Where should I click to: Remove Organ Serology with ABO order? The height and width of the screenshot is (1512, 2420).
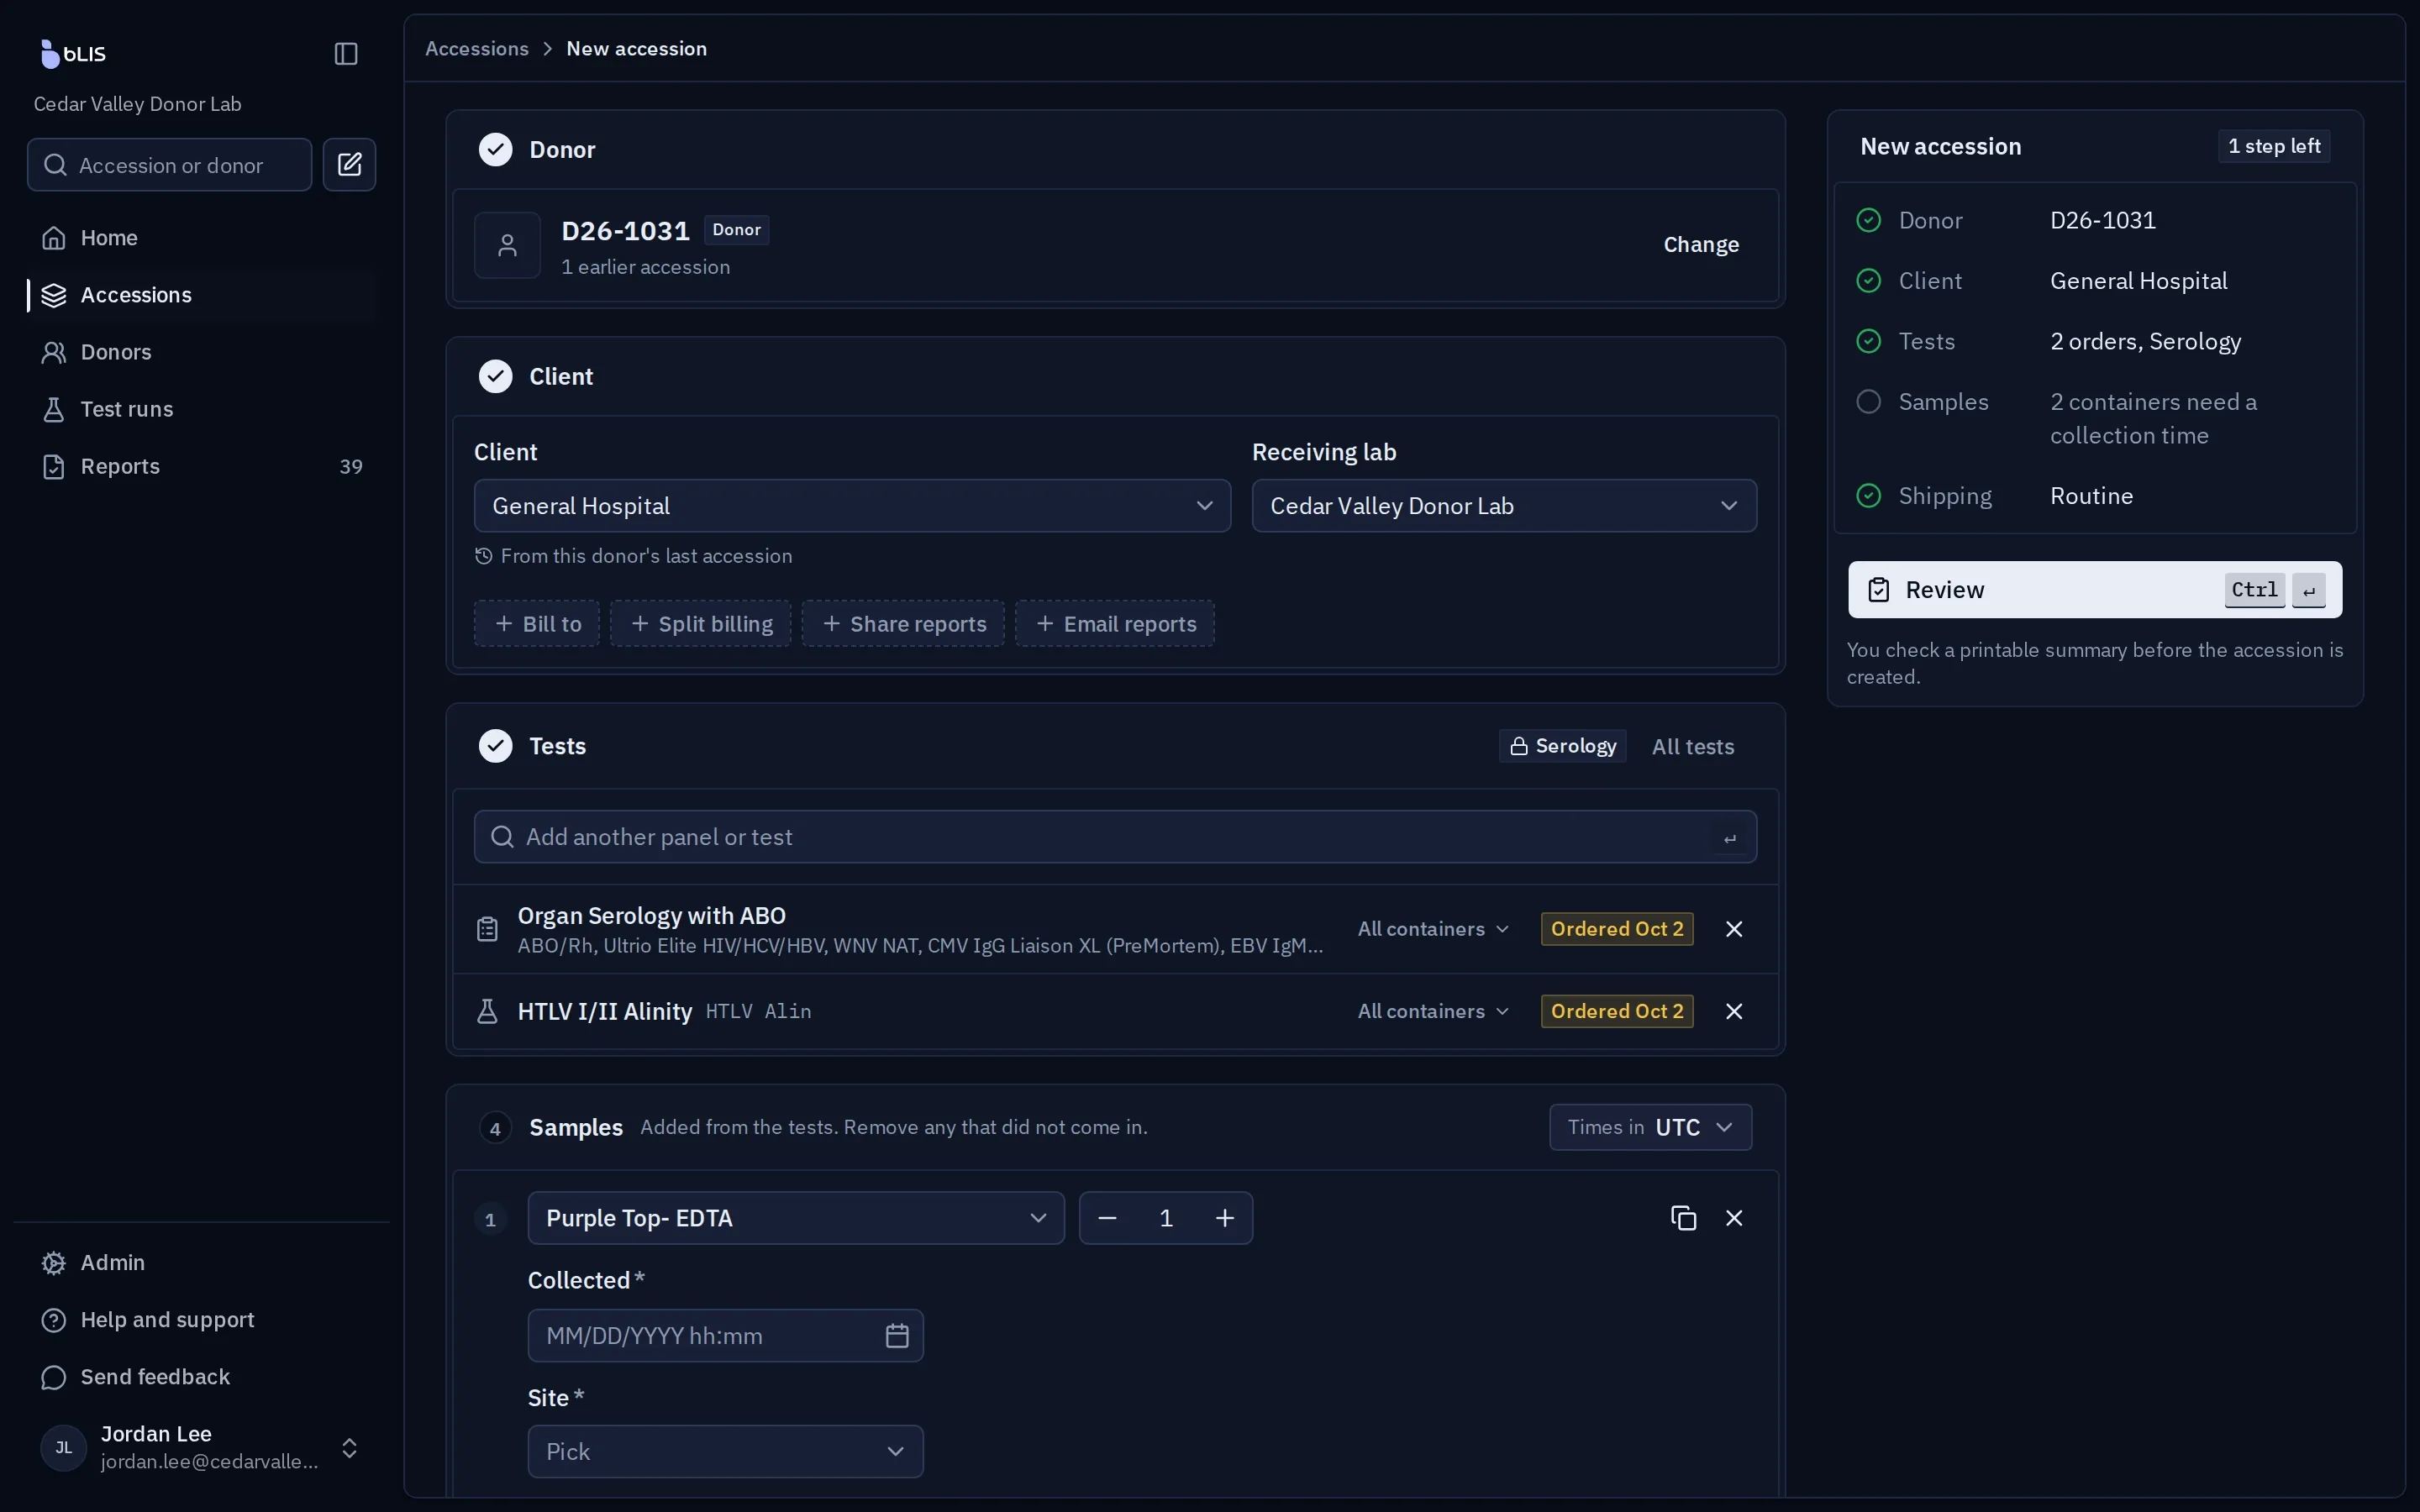tap(1734, 929)
